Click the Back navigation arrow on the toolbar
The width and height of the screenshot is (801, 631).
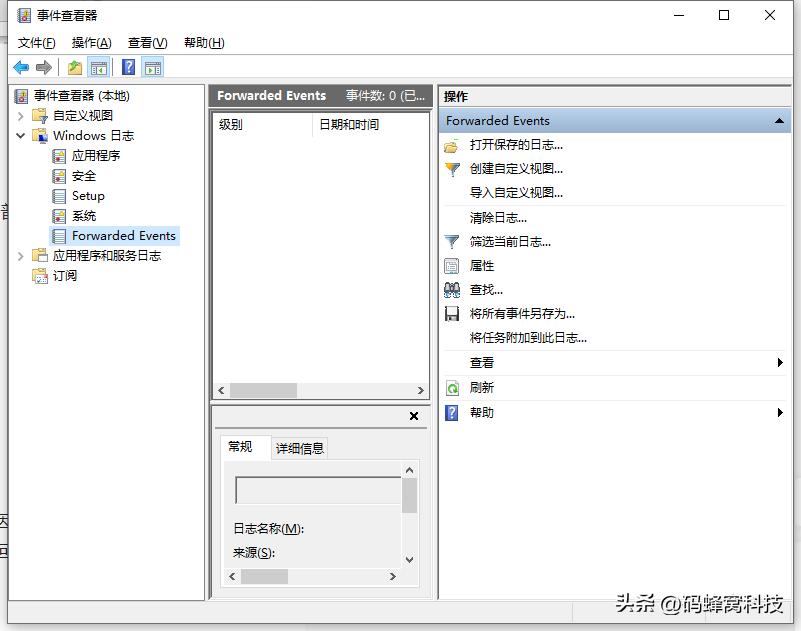21,66
